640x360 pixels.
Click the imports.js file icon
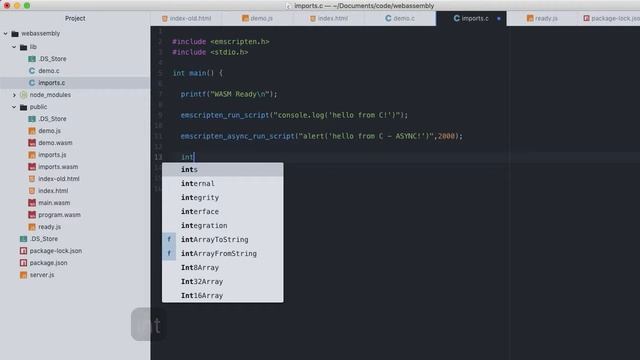(32, 155)
